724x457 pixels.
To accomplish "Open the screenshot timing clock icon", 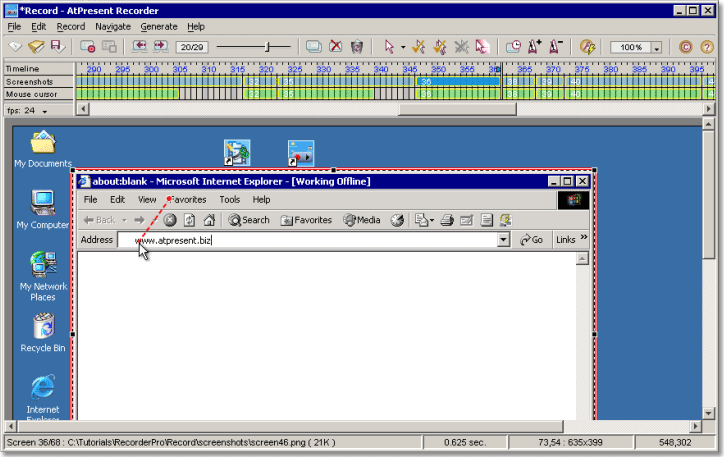I will (x=513, y=47).
